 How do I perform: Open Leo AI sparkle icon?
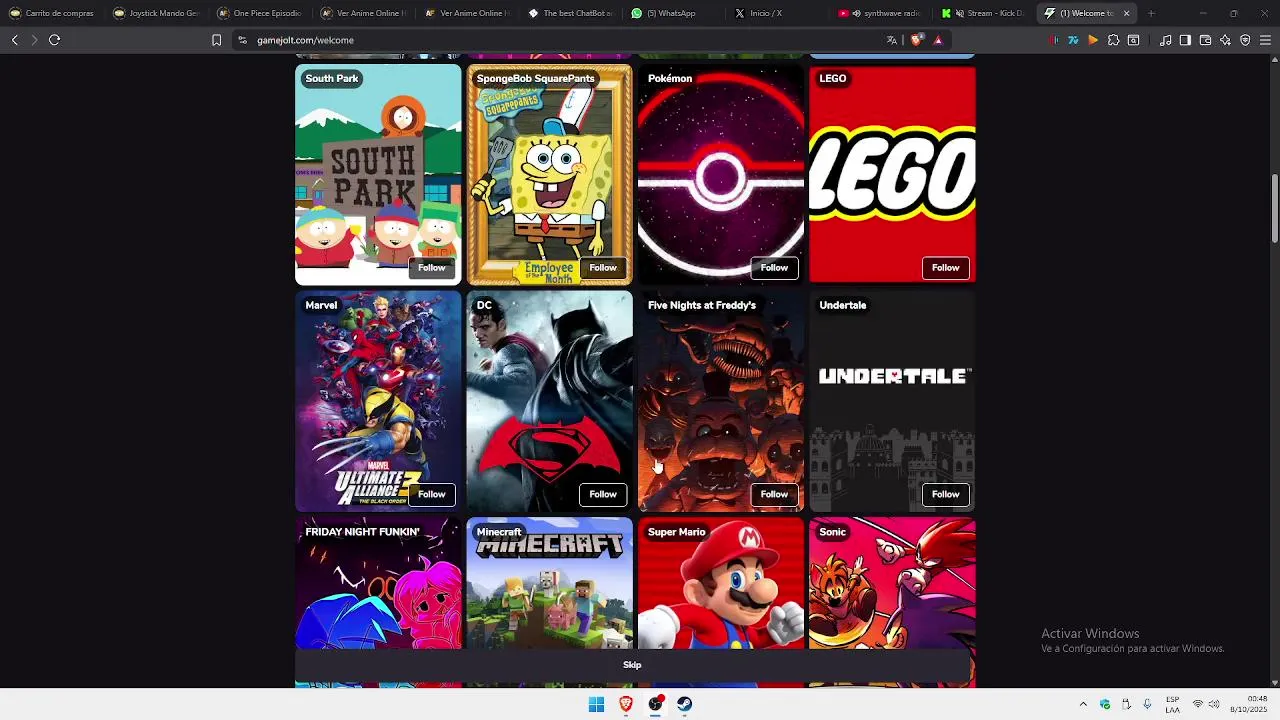(x=1225, y=40)
